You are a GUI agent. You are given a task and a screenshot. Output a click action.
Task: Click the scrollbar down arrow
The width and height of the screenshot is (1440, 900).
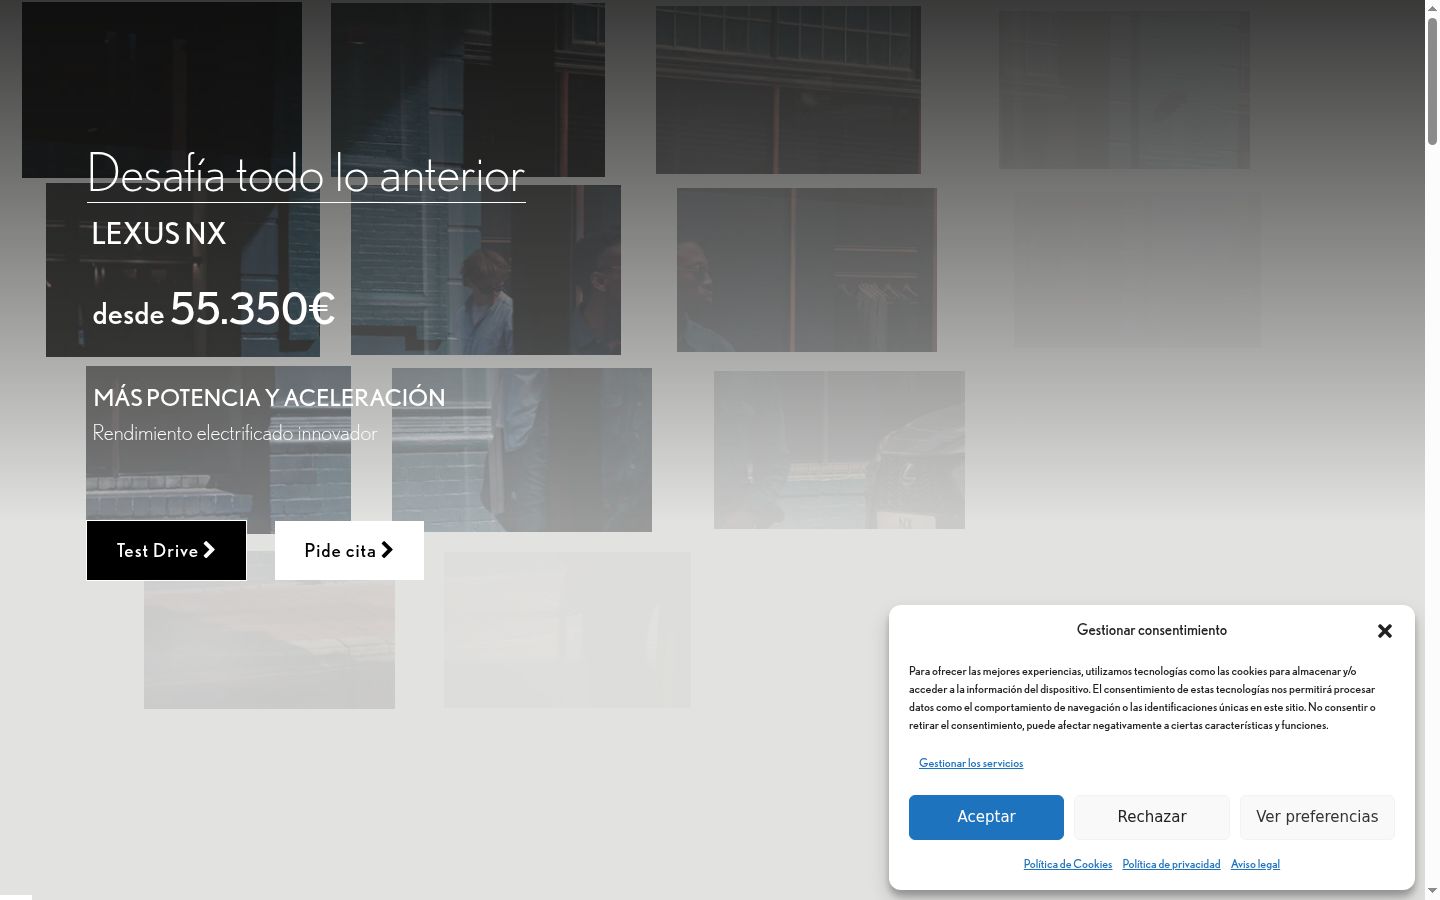click(1432, 891)
